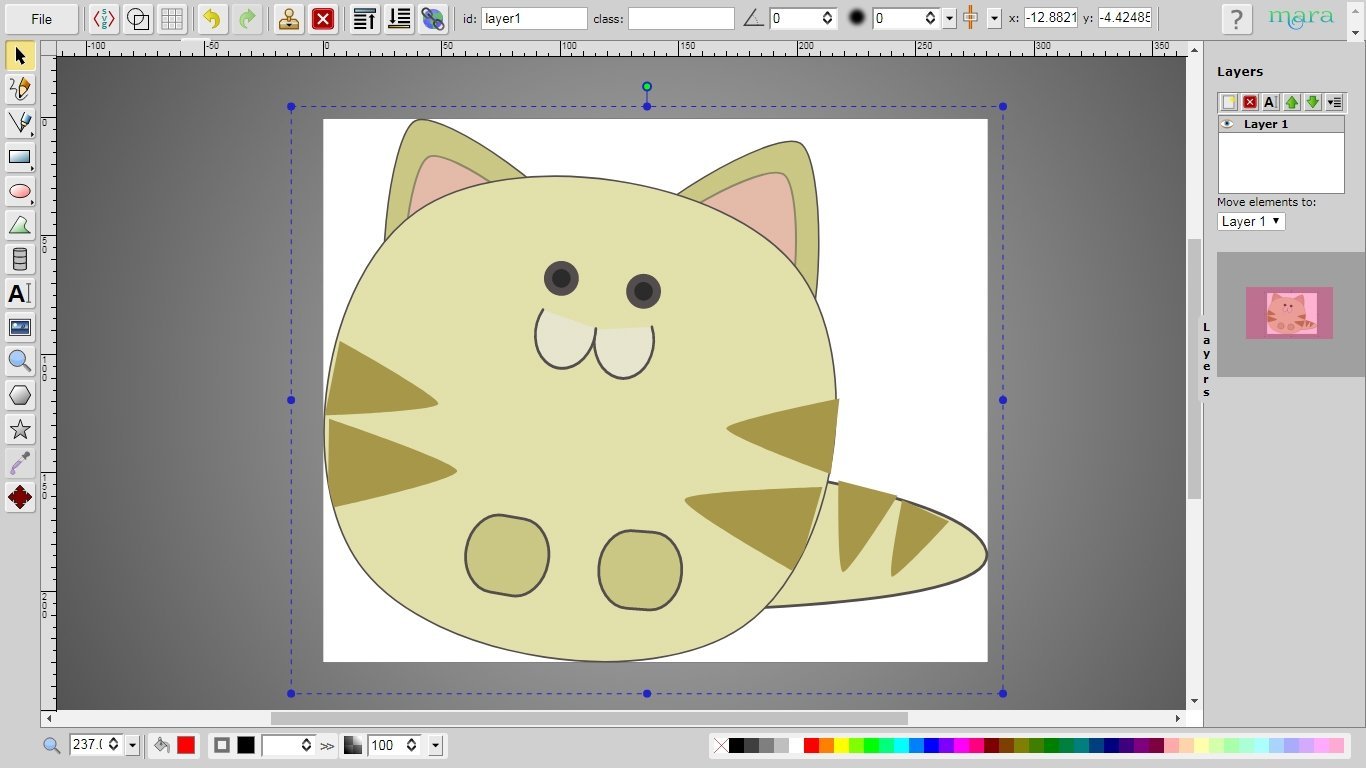Image resolution: width=1366 pixels, height=768 pixels.
Task: Toggle Layer 1 visibility eye
Action: pos(1228,124)
